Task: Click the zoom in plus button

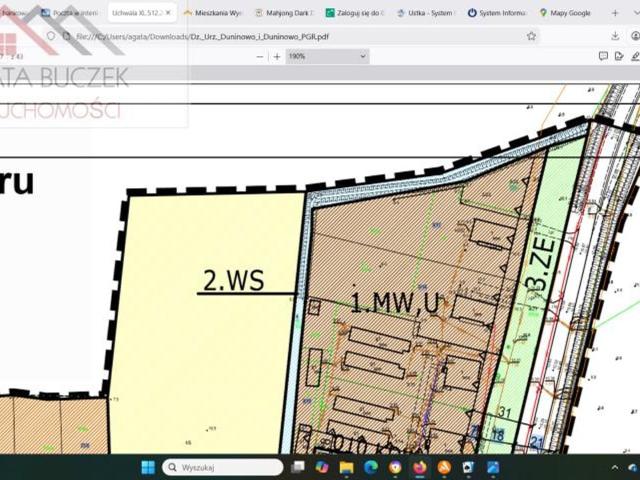Action: pyautogui.click(x=276, y=57)
